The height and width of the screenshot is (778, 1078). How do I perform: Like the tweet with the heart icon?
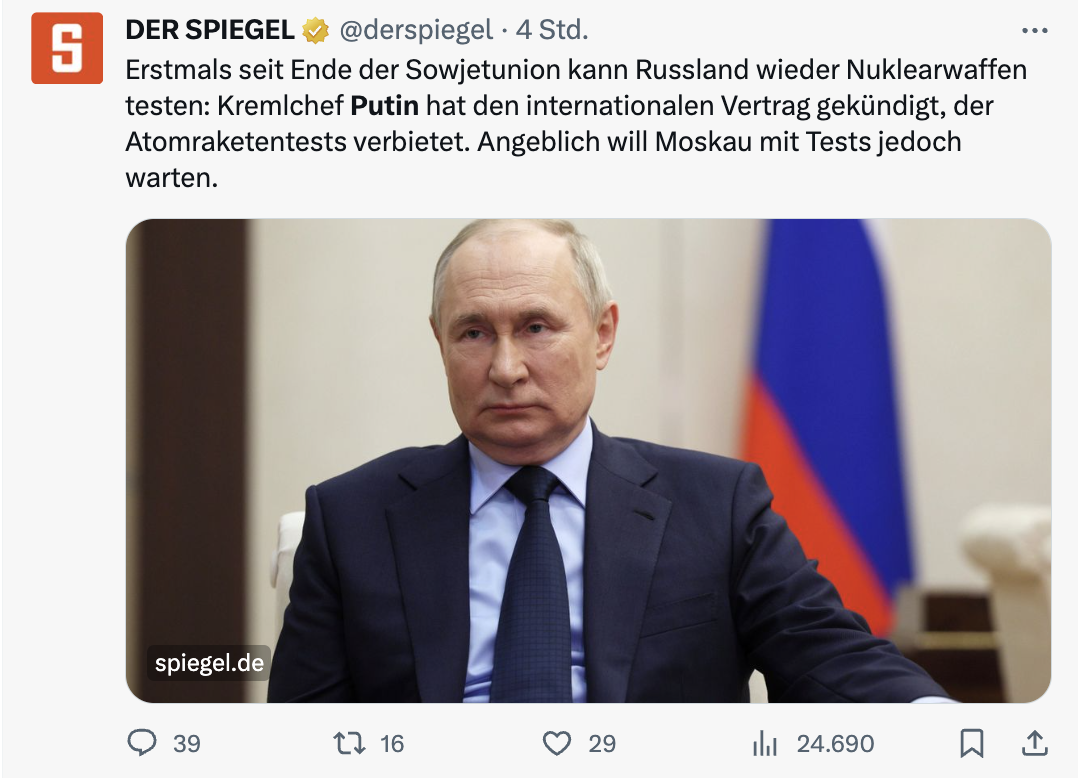[556, 743]
